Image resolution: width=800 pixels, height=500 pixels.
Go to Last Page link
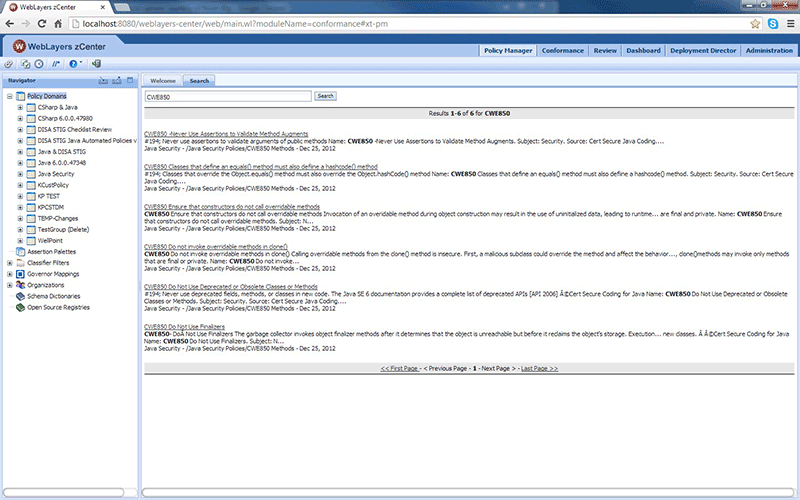coord(539,368)
